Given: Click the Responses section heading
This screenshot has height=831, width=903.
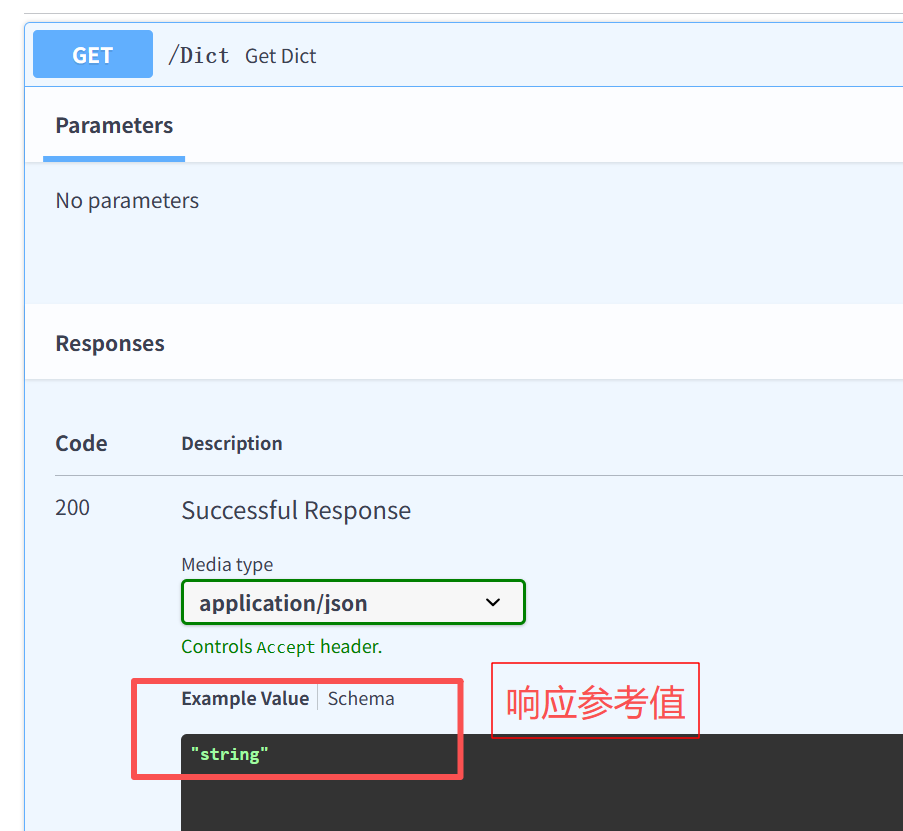Looking at the screenshot, I should (110, 343).
